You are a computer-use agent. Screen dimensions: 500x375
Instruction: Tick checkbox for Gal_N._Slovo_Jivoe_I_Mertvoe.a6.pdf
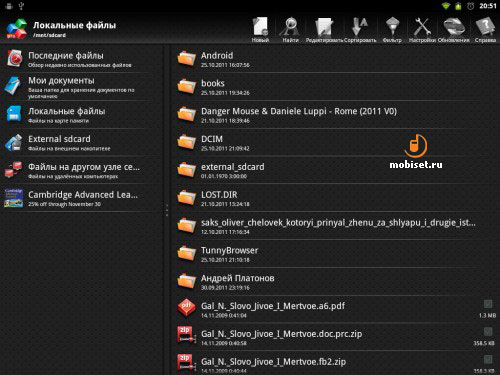[488, 304]
